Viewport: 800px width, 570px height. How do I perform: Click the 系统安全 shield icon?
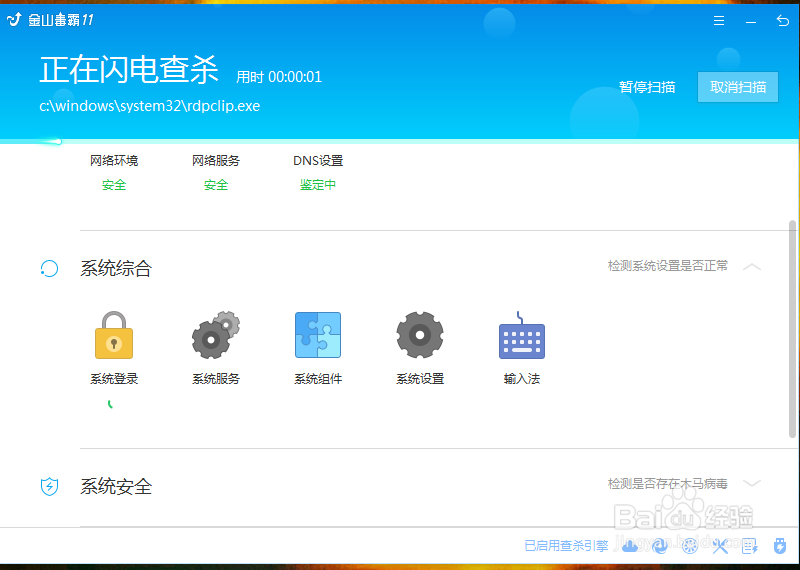[49, 486]
